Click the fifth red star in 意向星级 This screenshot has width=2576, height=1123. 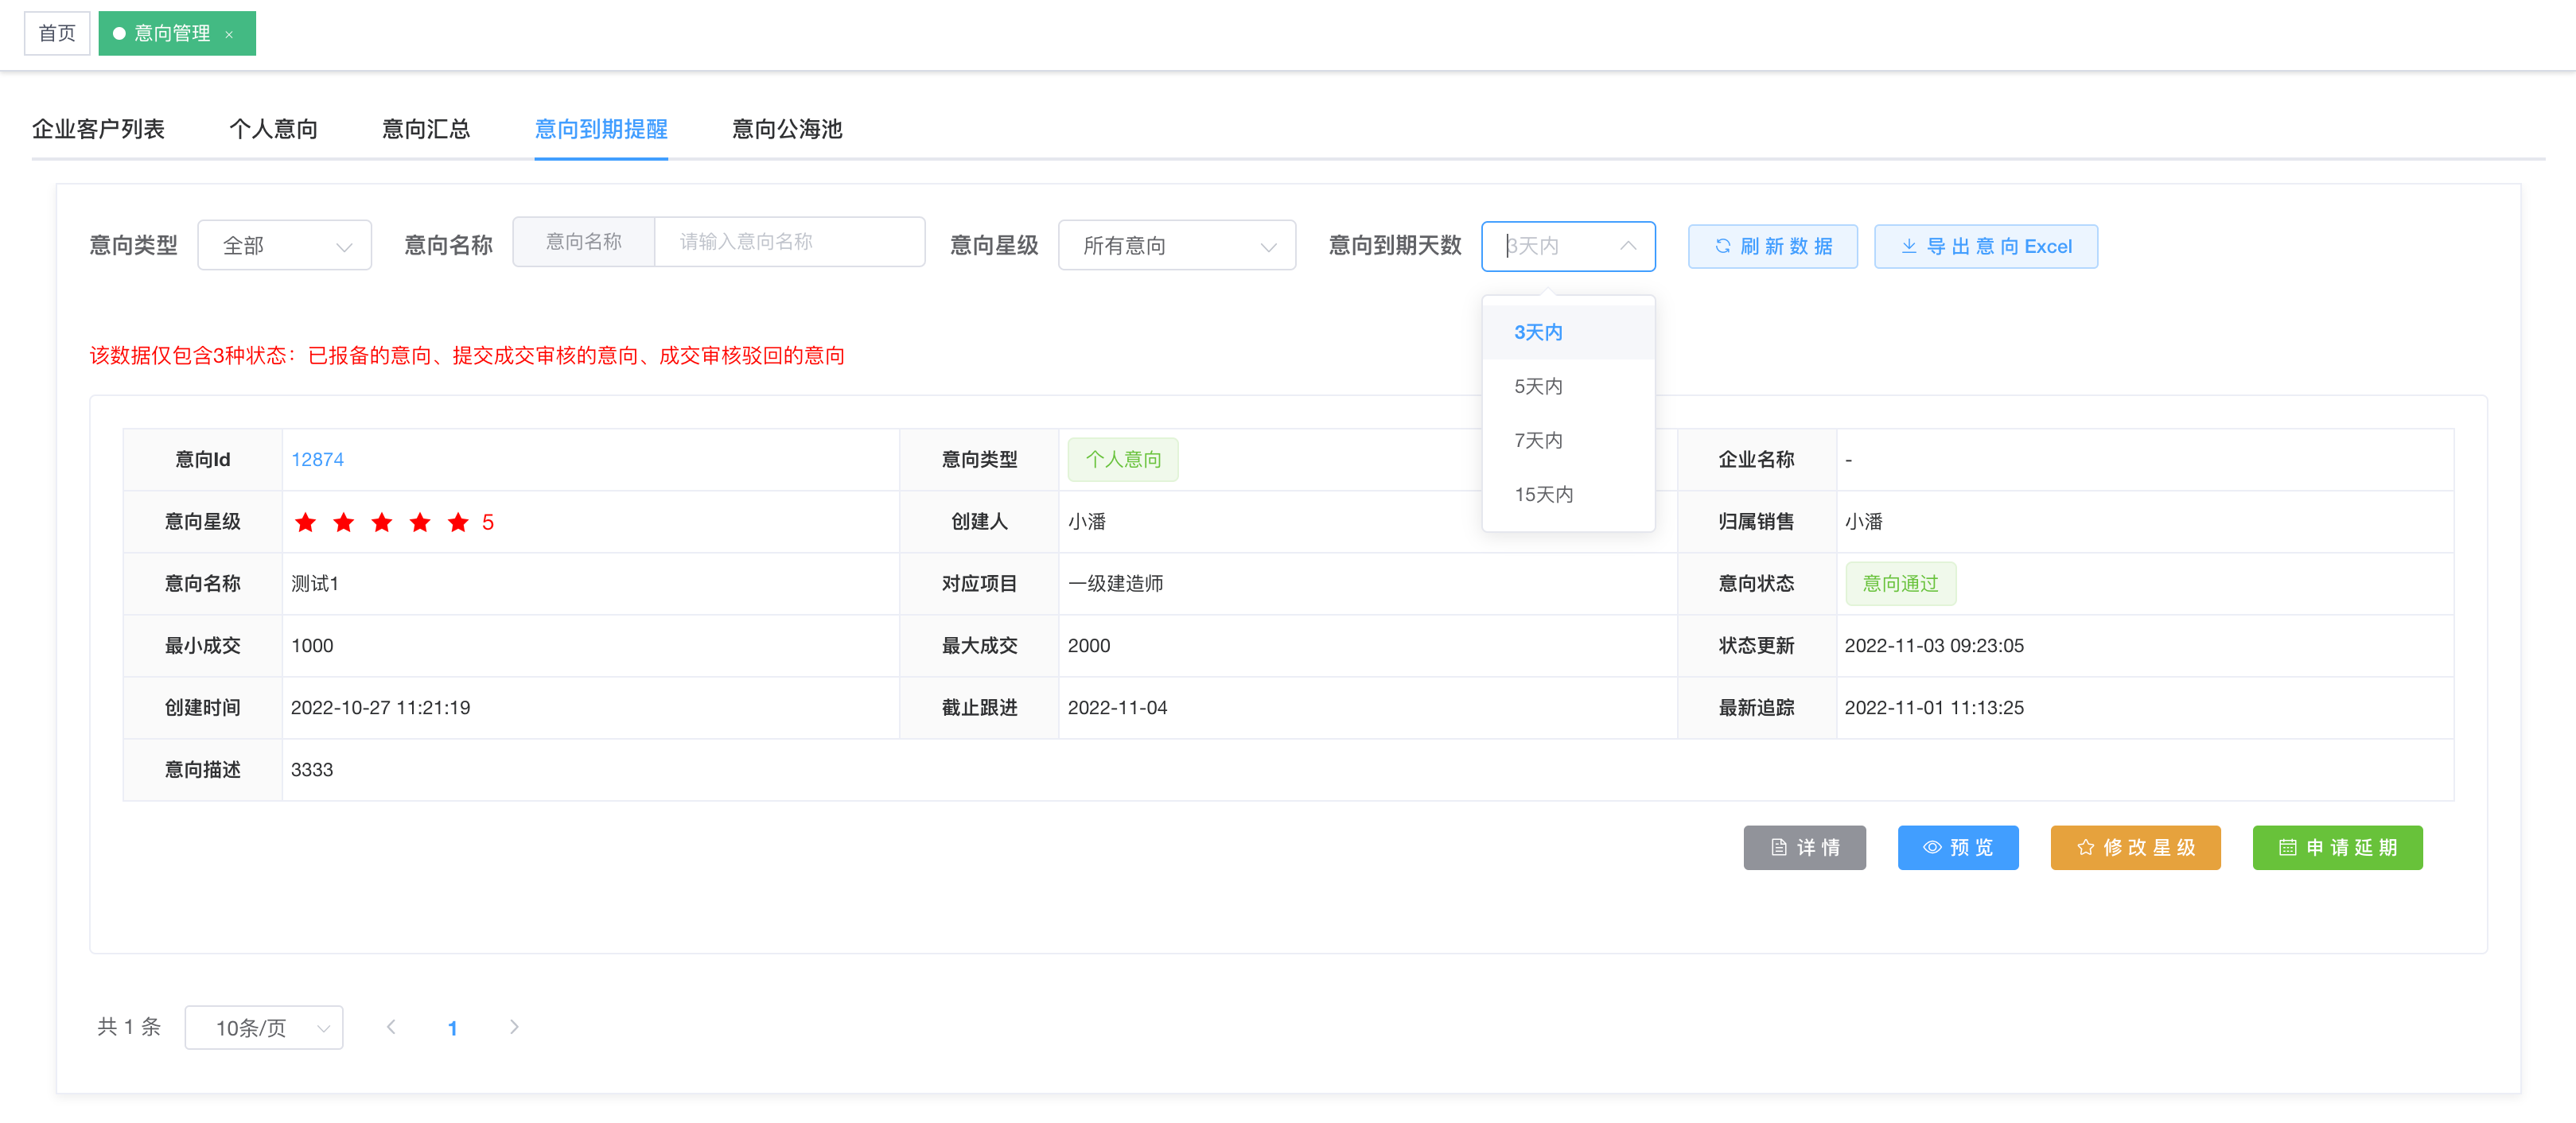pos(458,522)
